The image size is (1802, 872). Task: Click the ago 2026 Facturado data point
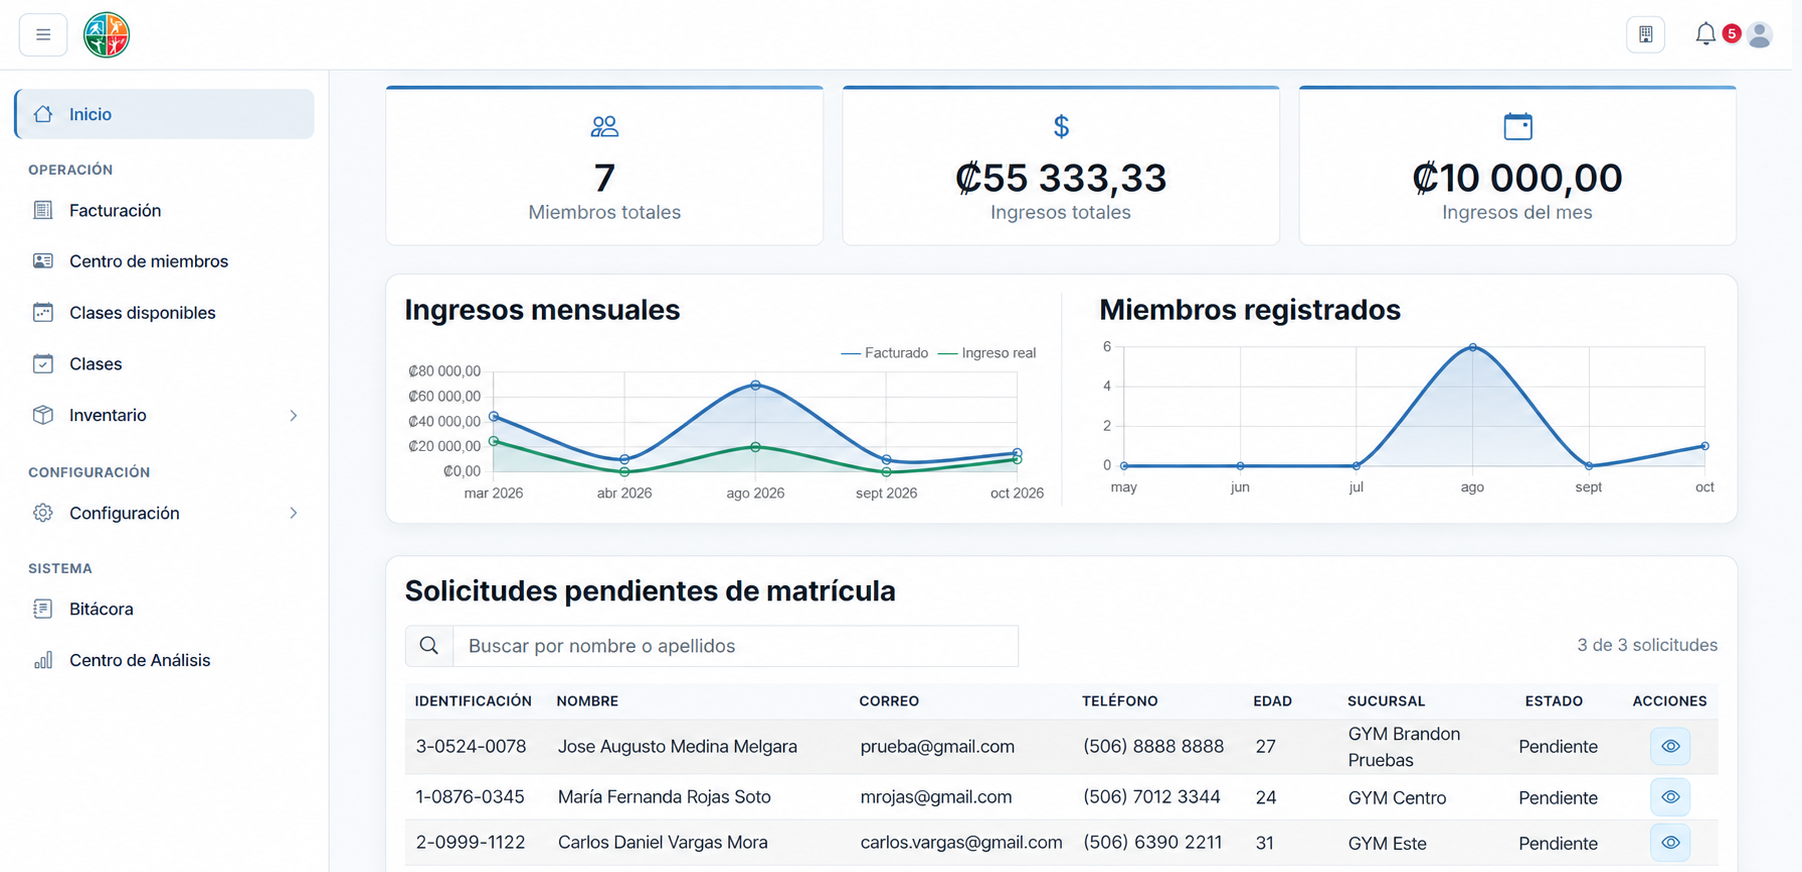(x=755, y=385)
